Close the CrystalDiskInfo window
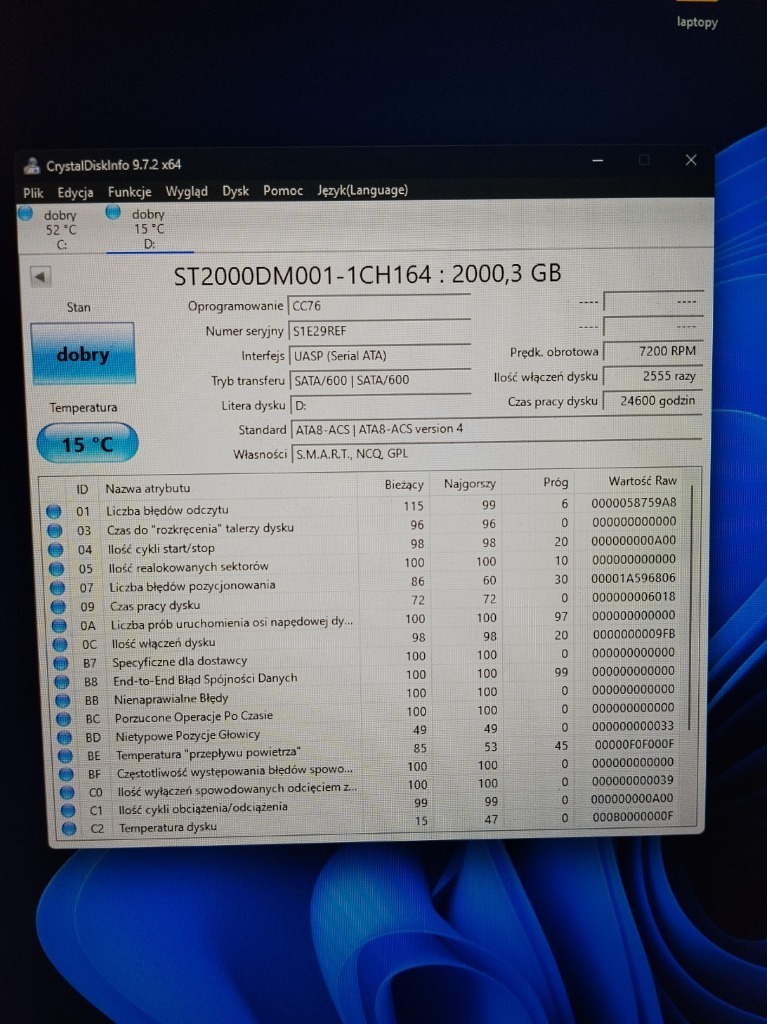Screen dimensions: 767x1024 691,160
